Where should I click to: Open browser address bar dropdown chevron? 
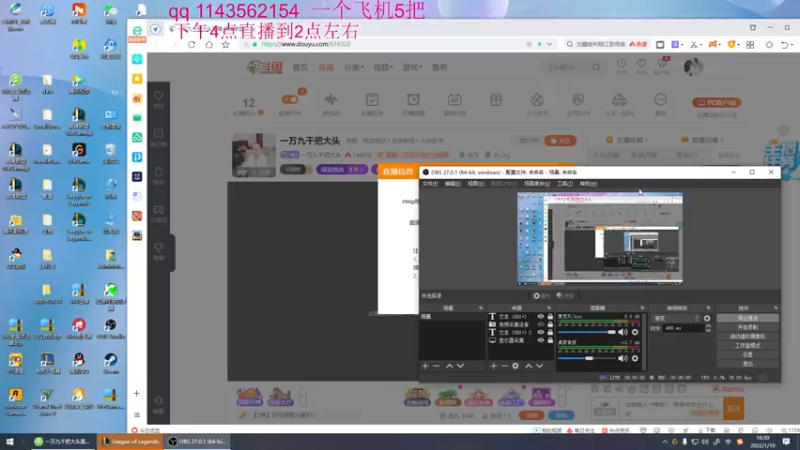[x=549, y=44]
